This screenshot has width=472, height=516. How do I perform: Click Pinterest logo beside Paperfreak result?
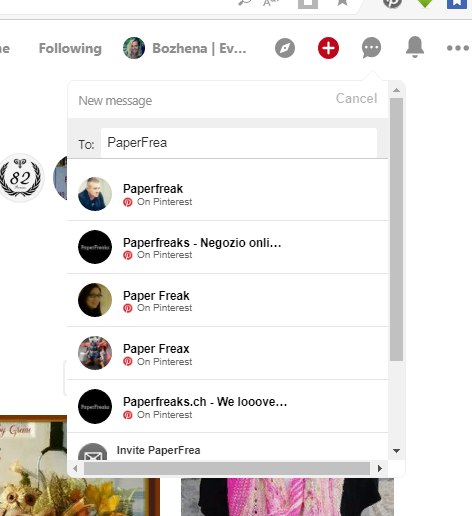[x=128, y=202]
